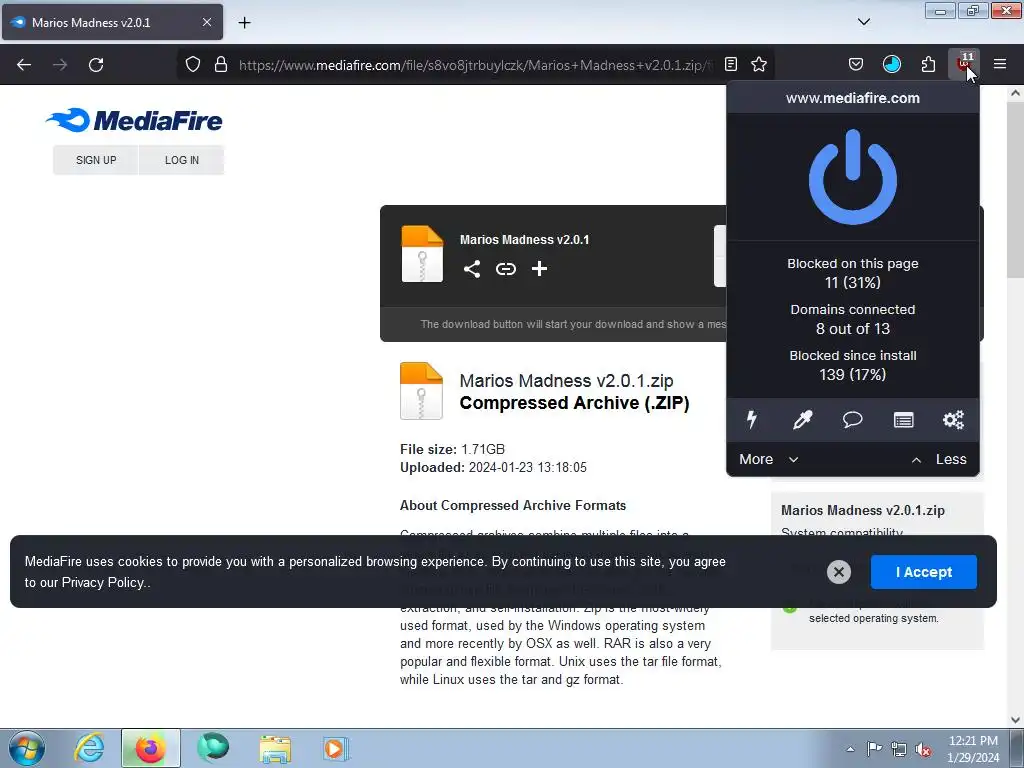Click 'Domains connected' 8 out of 13
The width and height of the screenshot is (1024, 768).
click(852, 319)
